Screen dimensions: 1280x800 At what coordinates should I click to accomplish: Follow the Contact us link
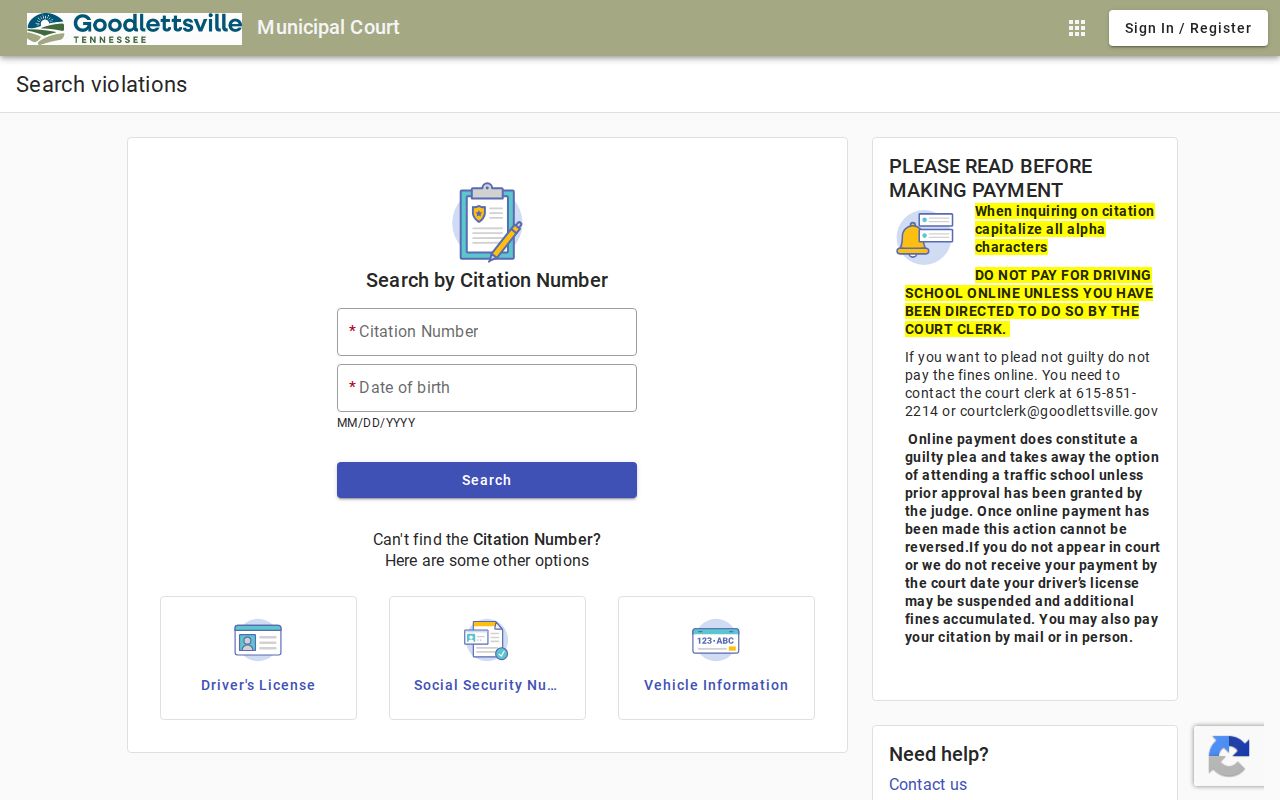click(x=928, y=784)
